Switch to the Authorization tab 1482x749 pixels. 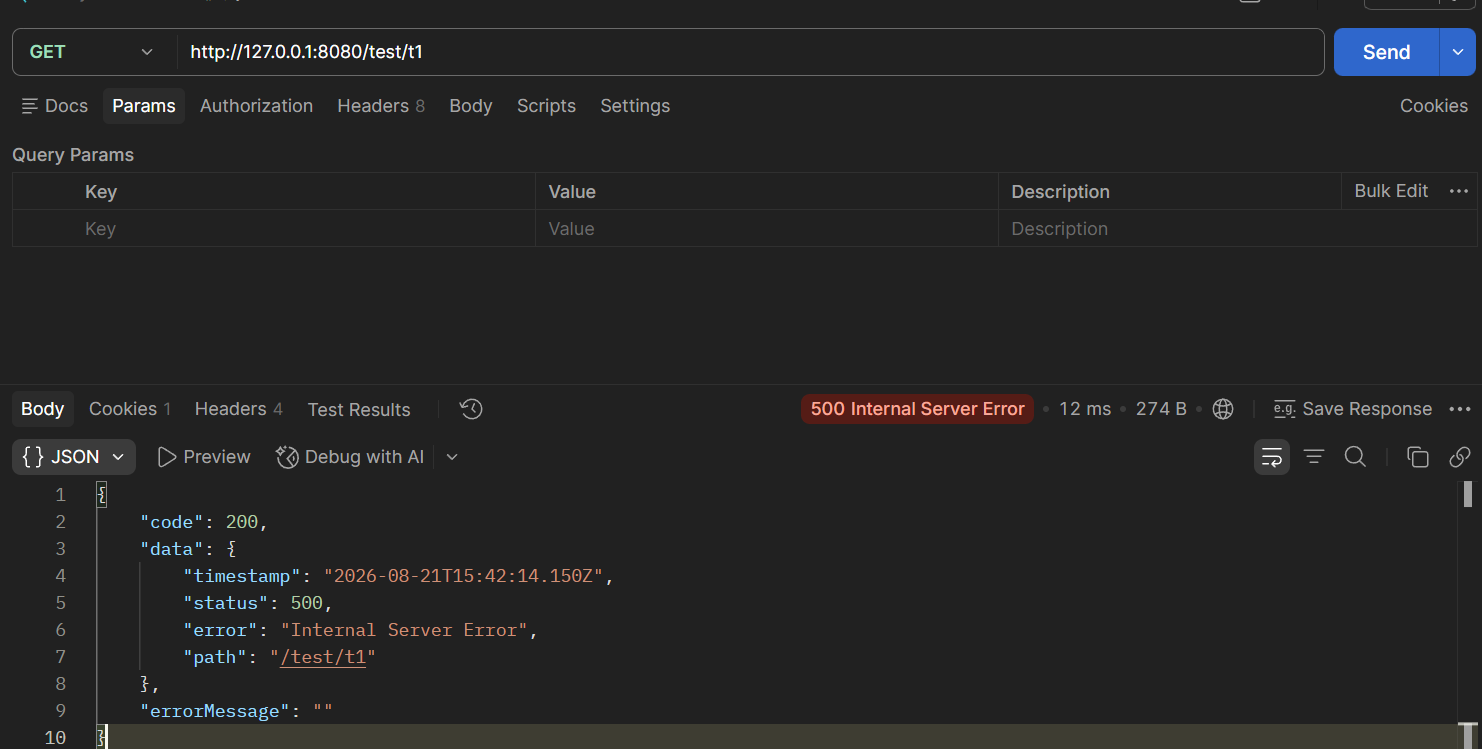click(x=256, y=106)
